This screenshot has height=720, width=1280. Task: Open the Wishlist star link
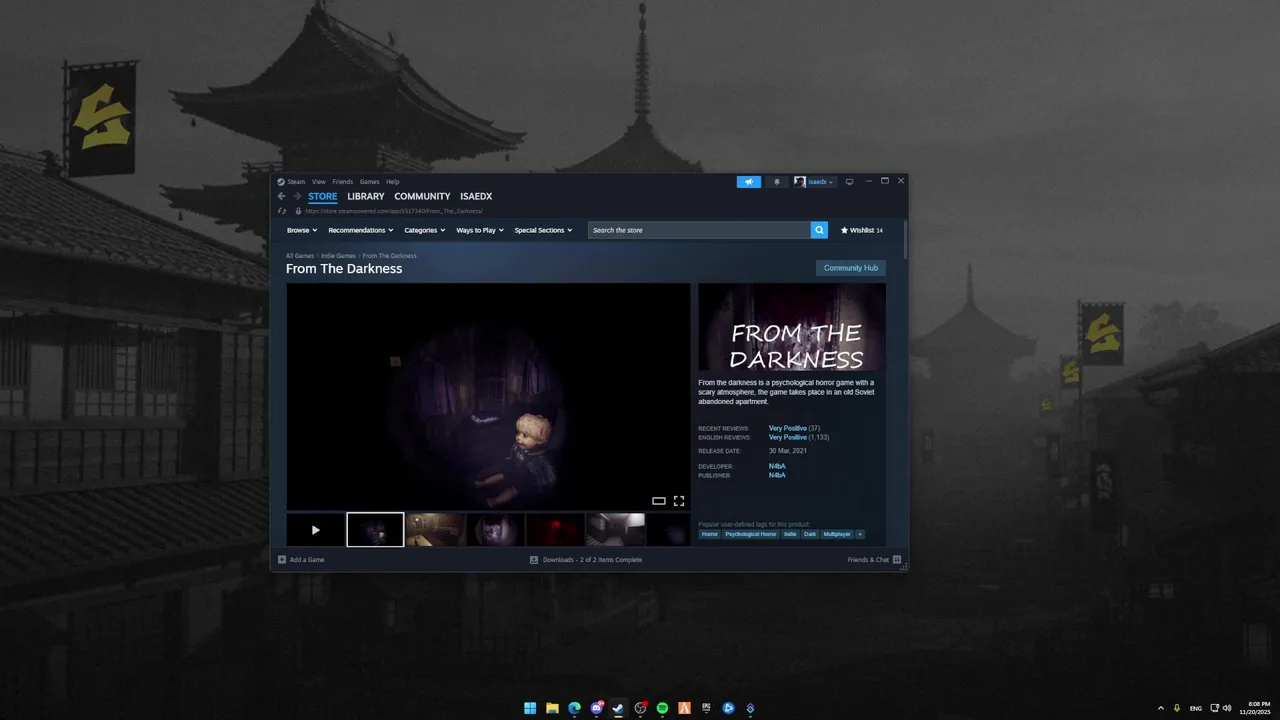[x=861, y=230]
